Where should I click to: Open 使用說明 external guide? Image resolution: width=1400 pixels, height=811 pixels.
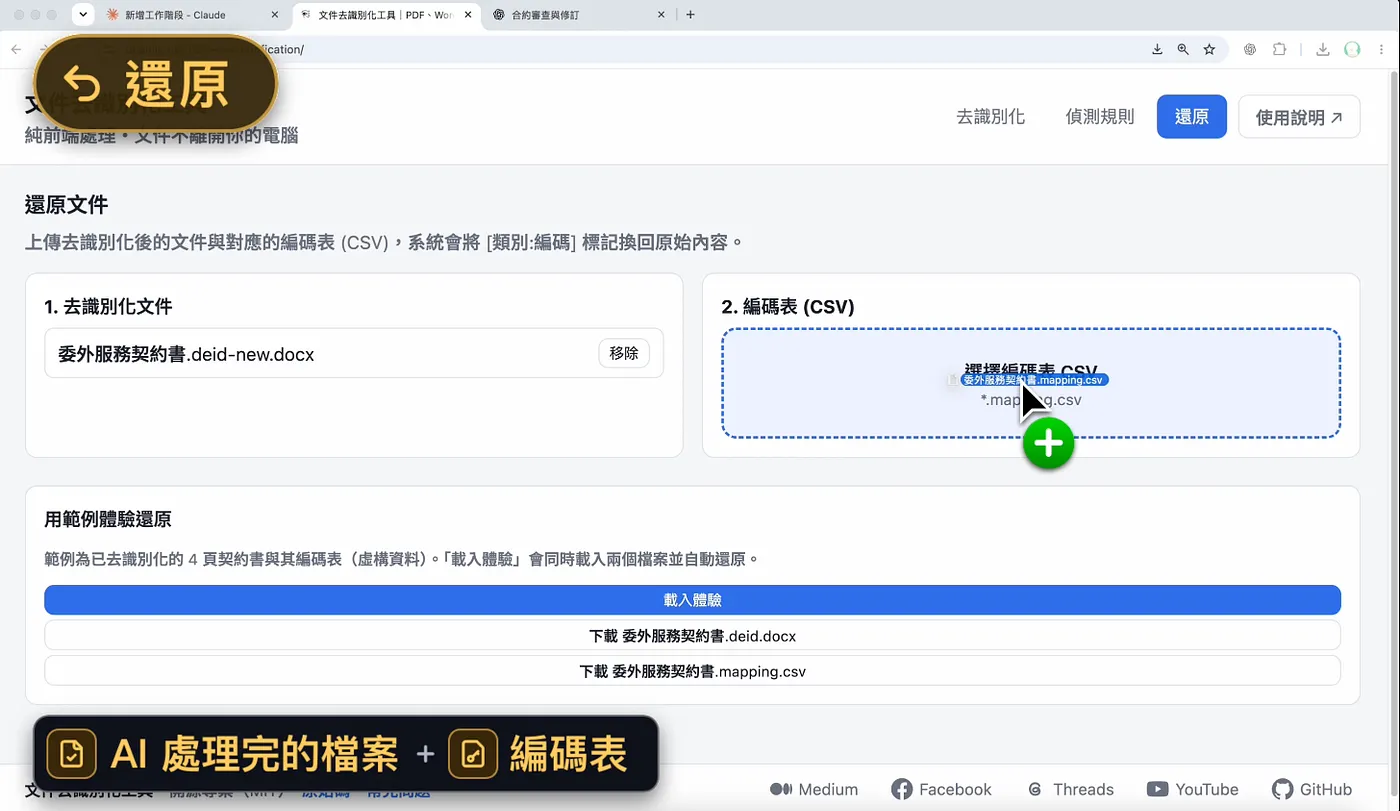1299,117
